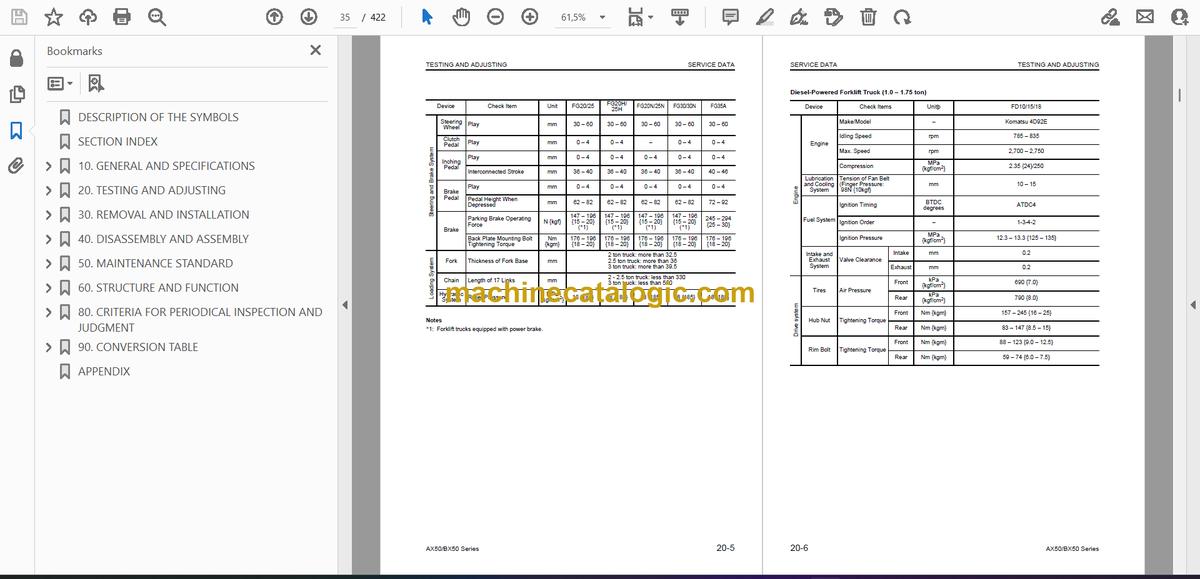The width and height of the screenshot is (1200, 579).
Task: Open the page thumbnails panel icon
Action: (16, 95)
